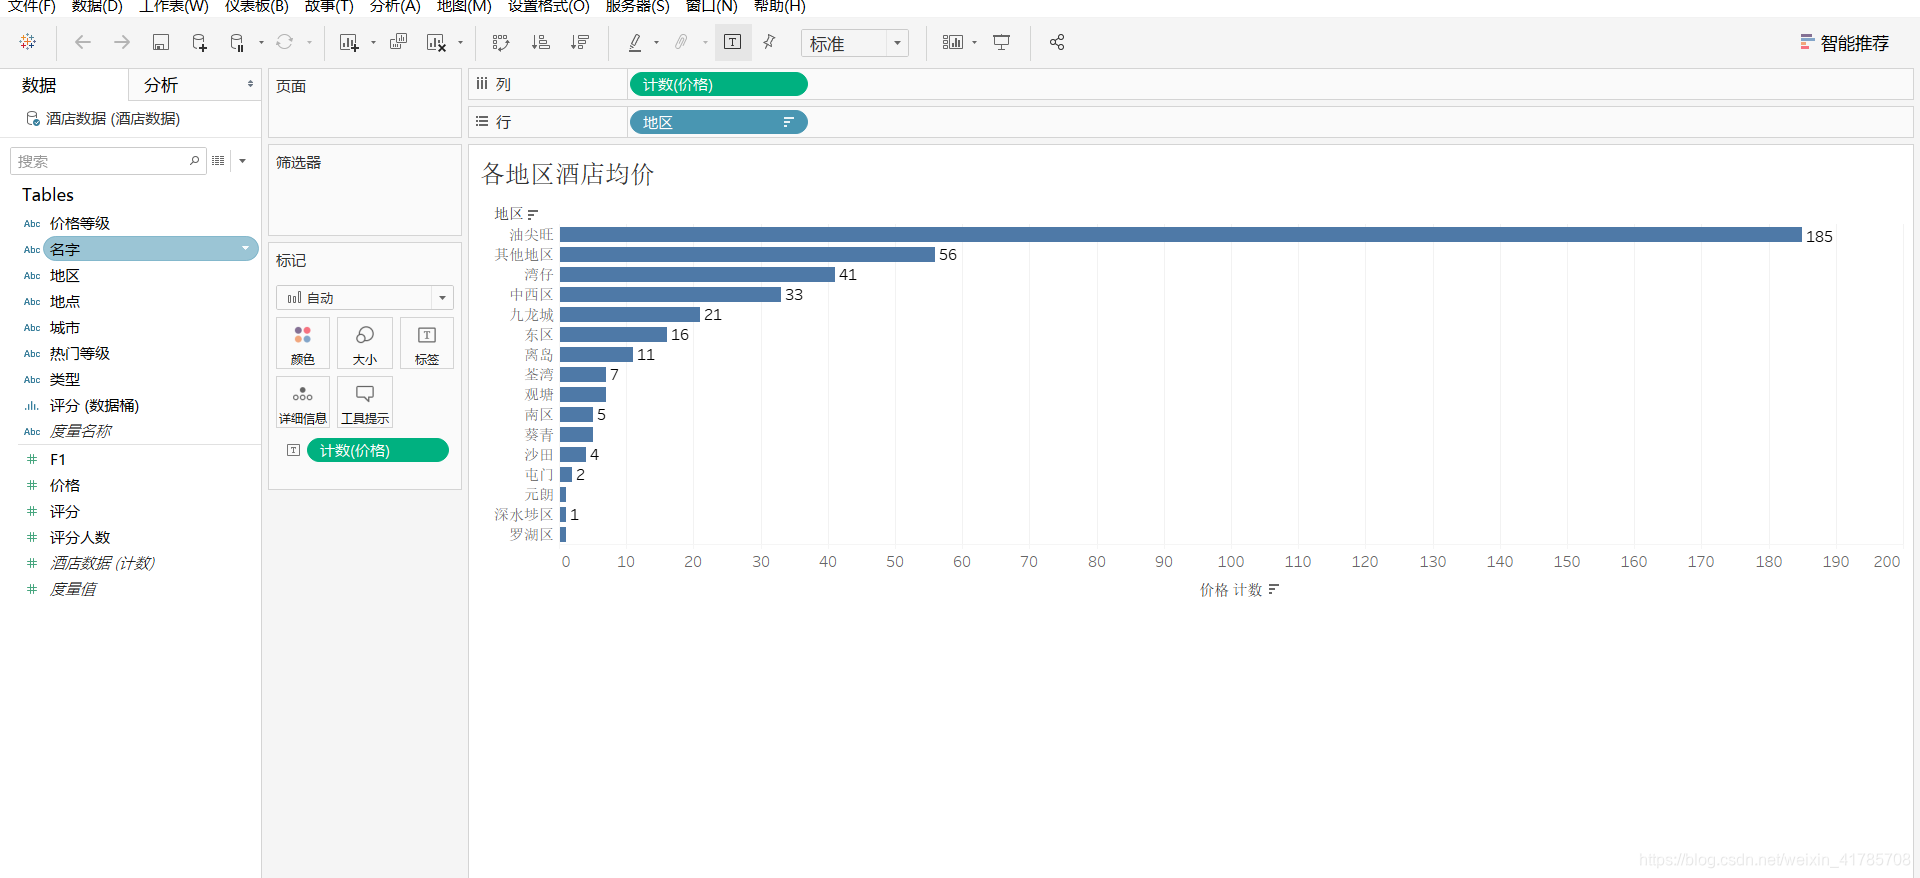The image size is (1920, 878).
Task: Click the 搜索 field search box
Action: click(x=107, y=161)
